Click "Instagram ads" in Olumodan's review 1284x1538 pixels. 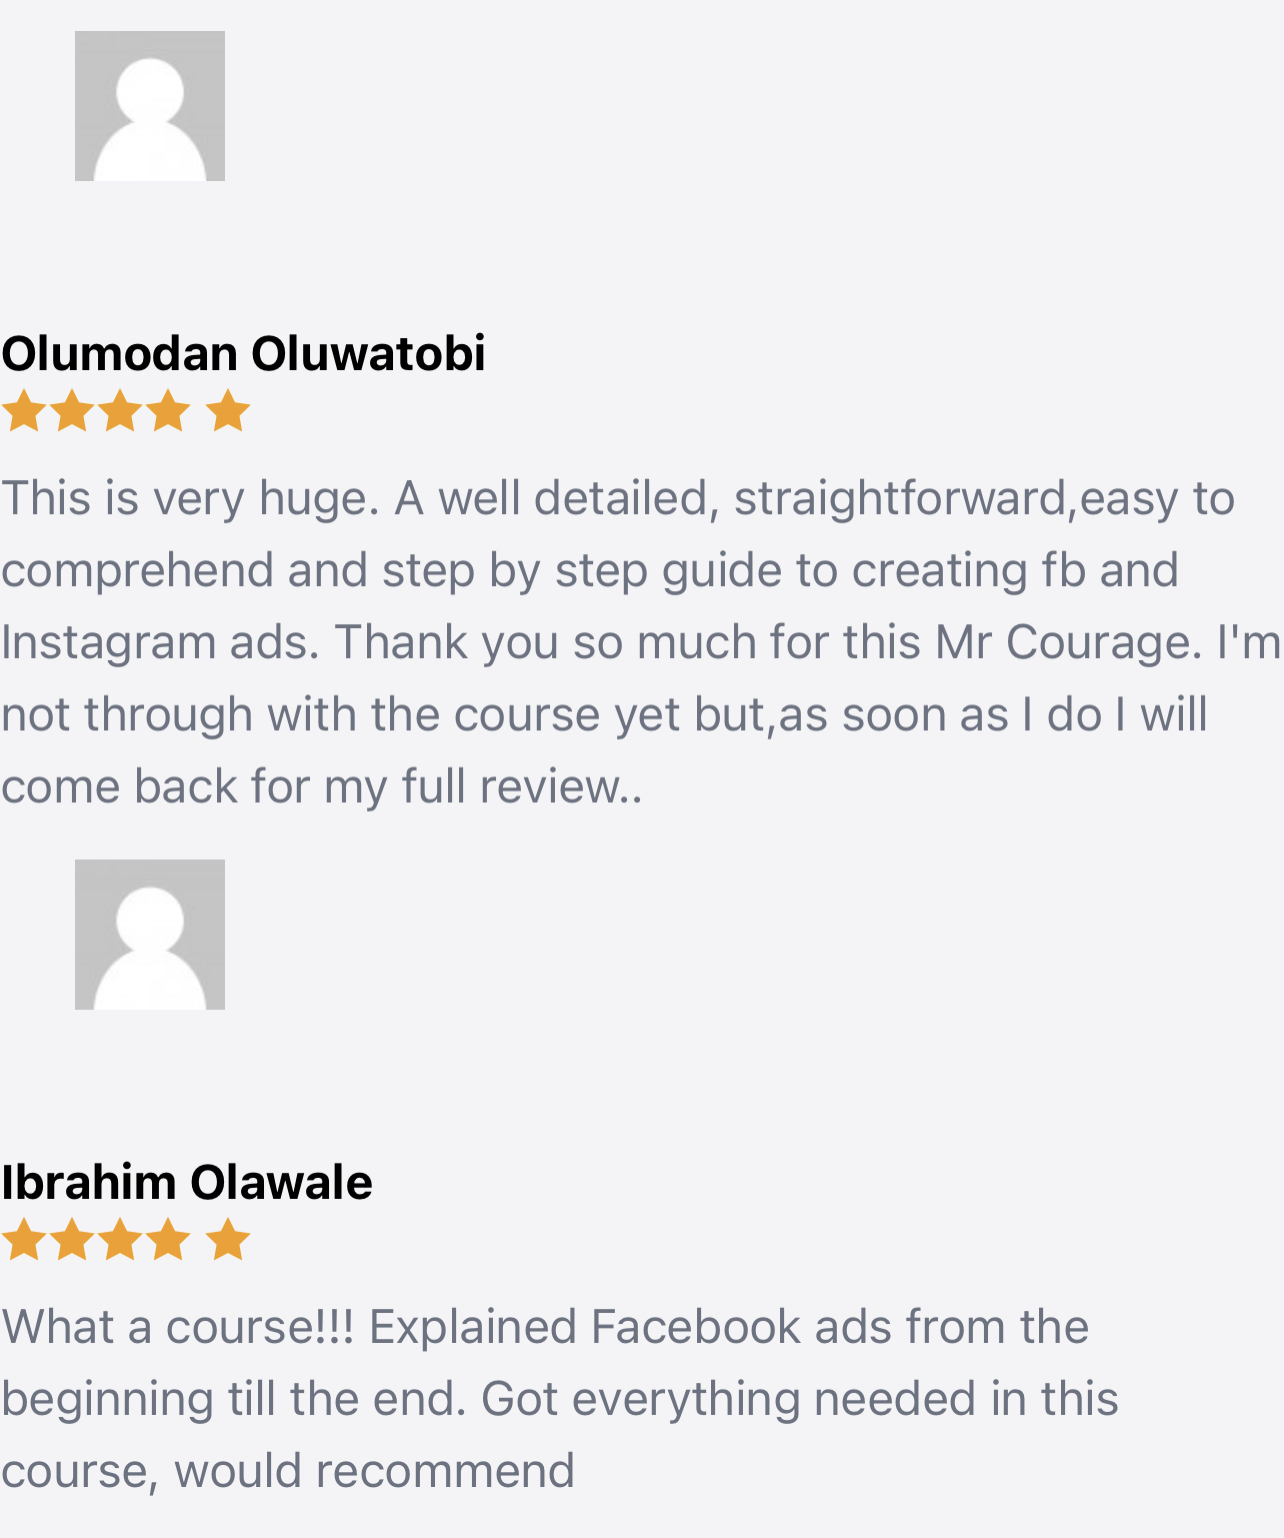point(160,642)
